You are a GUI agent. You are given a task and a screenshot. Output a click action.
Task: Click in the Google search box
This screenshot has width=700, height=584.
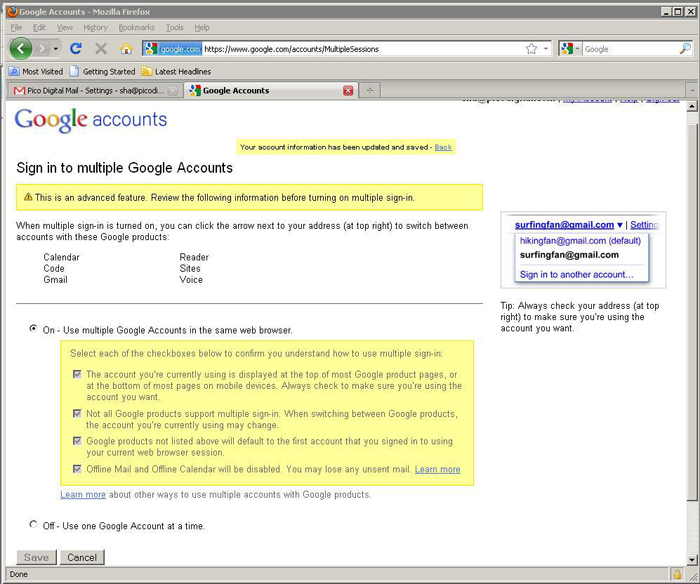point(629,49)
